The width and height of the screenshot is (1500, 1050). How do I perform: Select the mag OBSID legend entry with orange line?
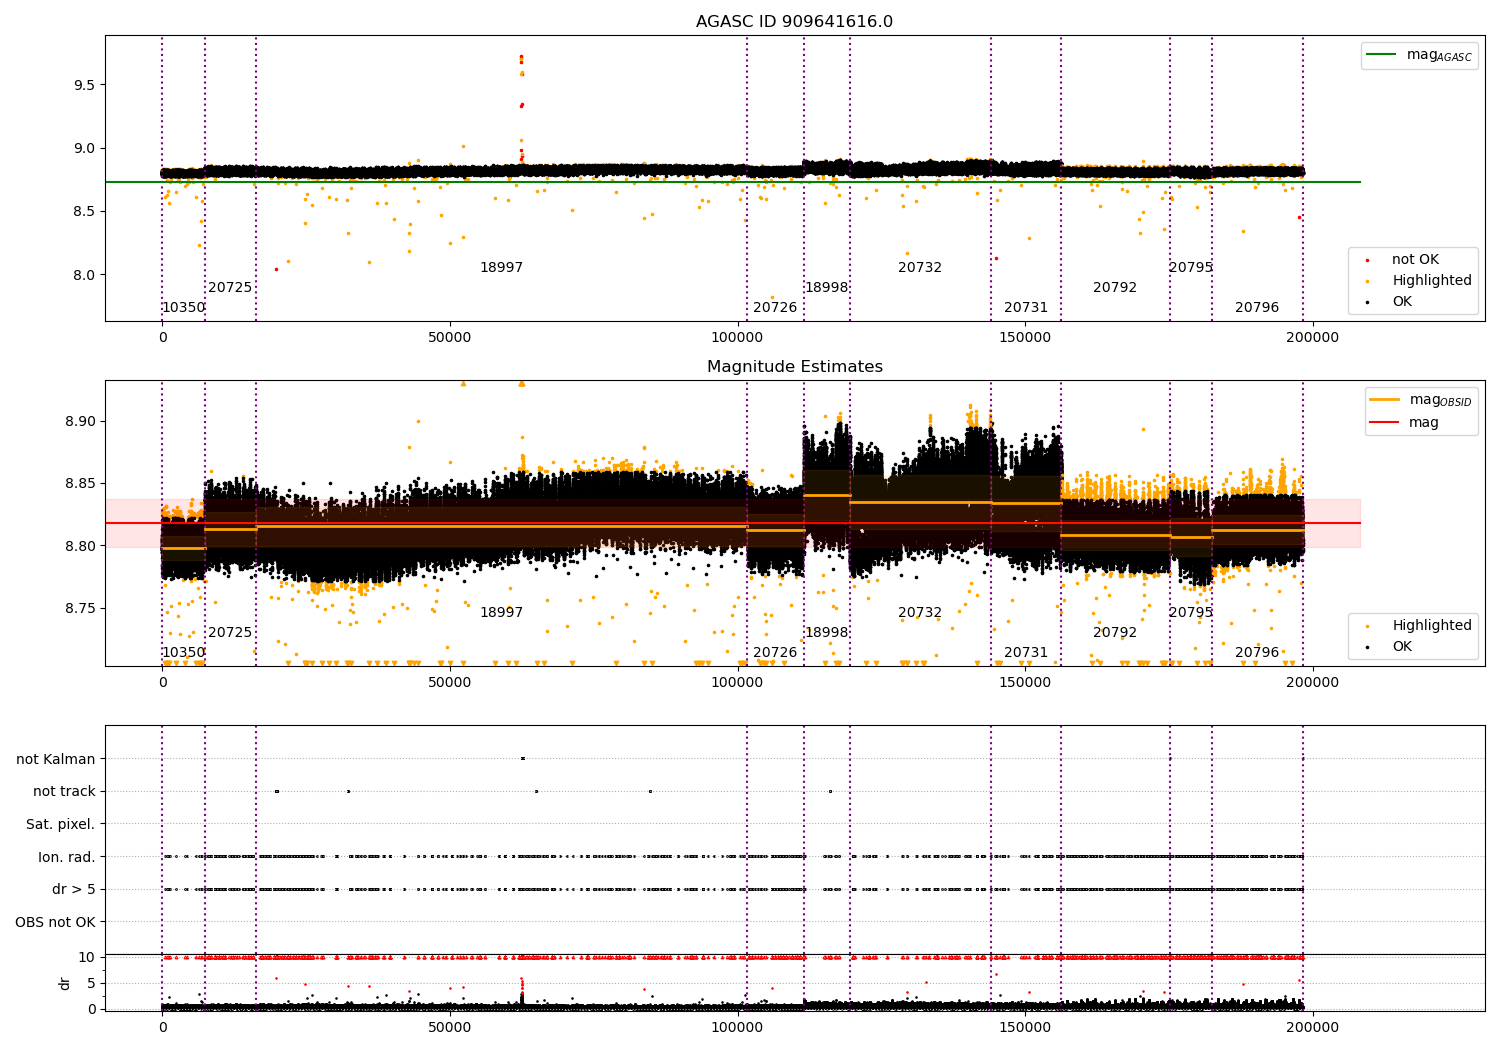1420,400
